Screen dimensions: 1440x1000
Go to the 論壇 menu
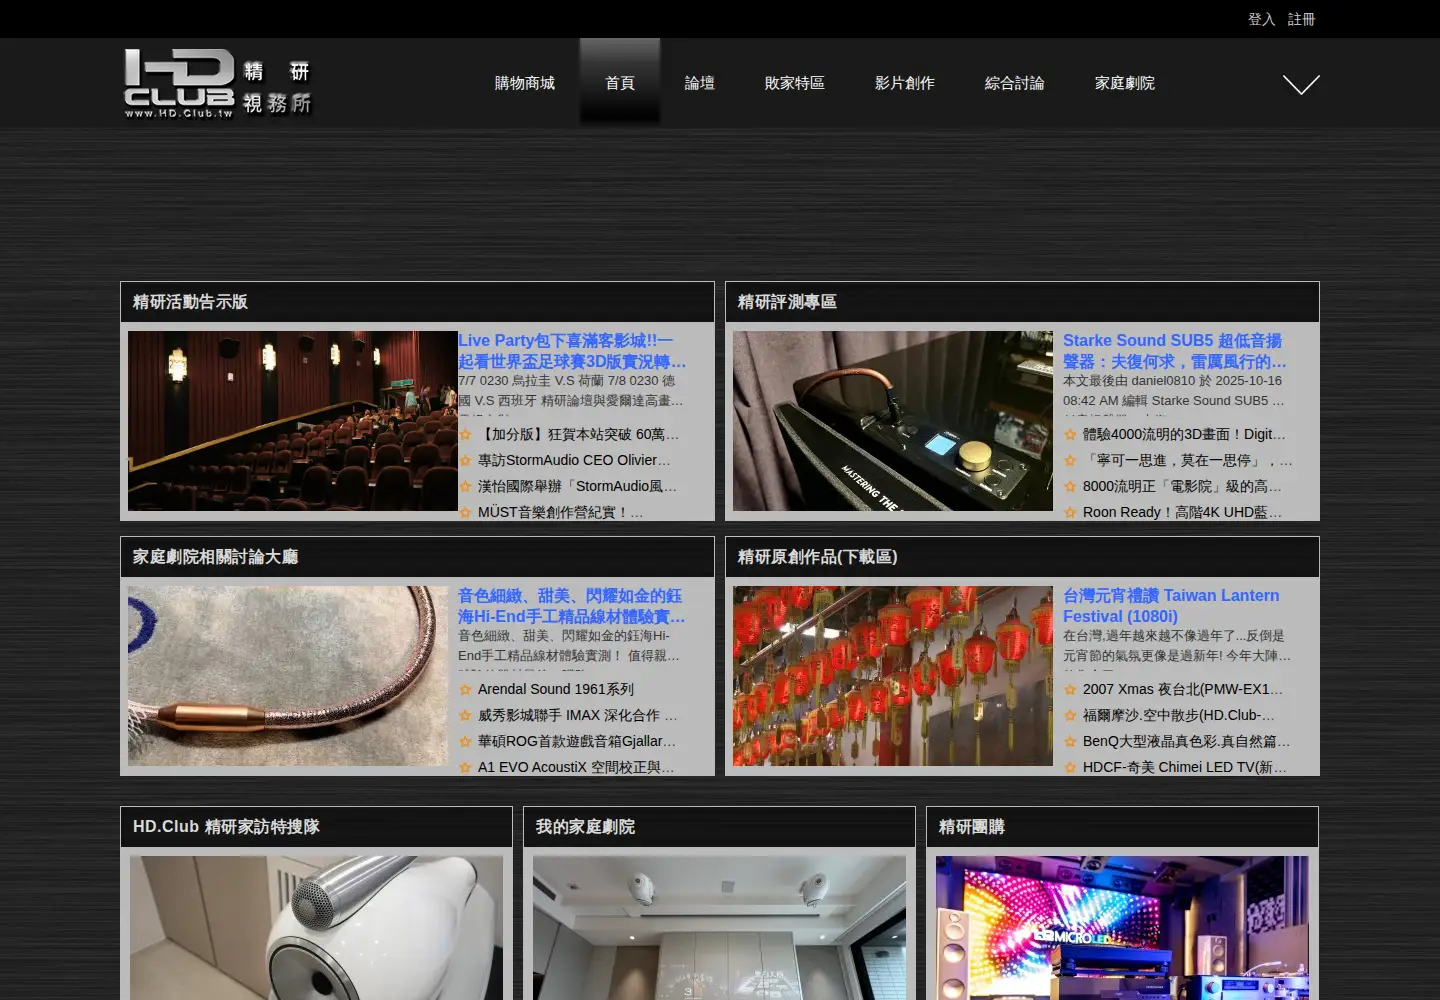(x=700, y=83)
